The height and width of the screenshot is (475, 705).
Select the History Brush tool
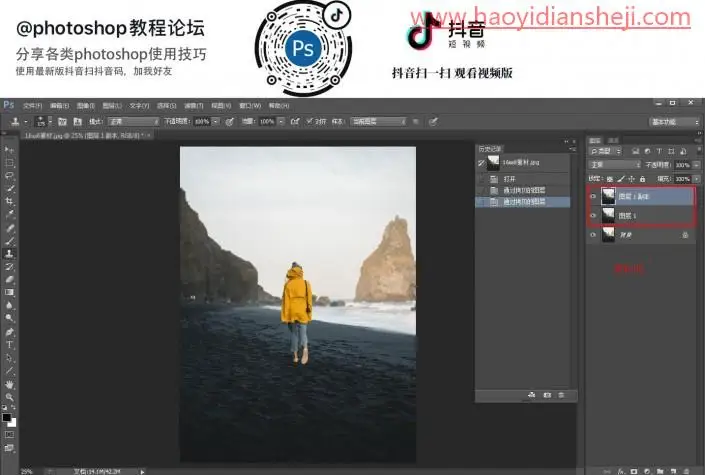click(9, 267)
